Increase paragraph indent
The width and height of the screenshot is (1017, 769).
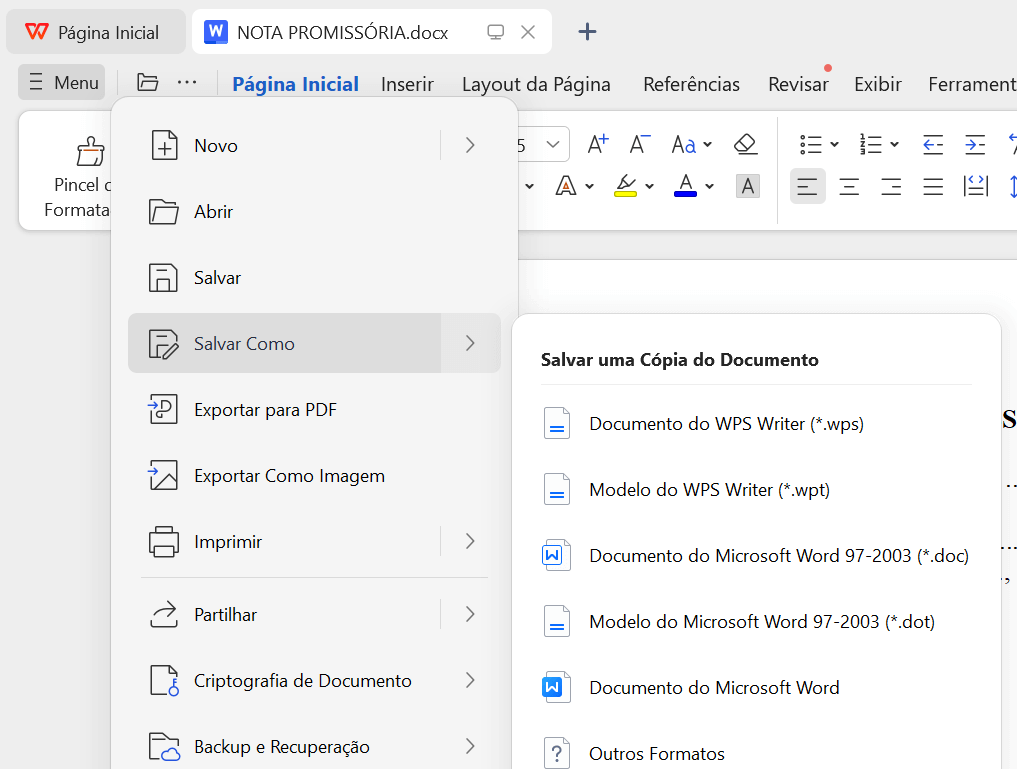975,145
